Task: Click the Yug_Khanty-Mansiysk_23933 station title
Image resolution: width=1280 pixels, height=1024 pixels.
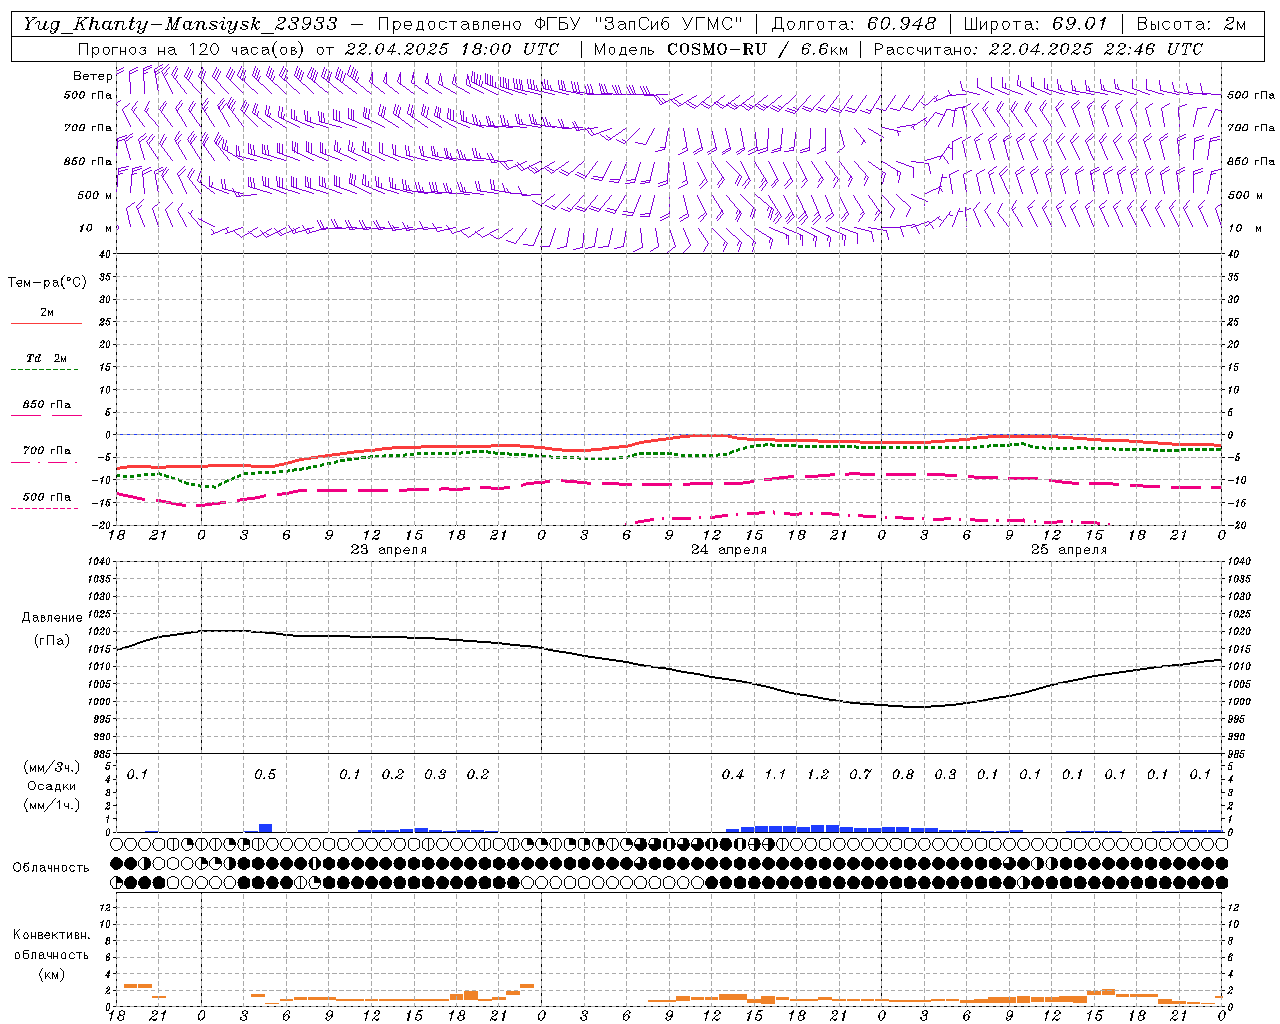Action: [x=180, y=23]
